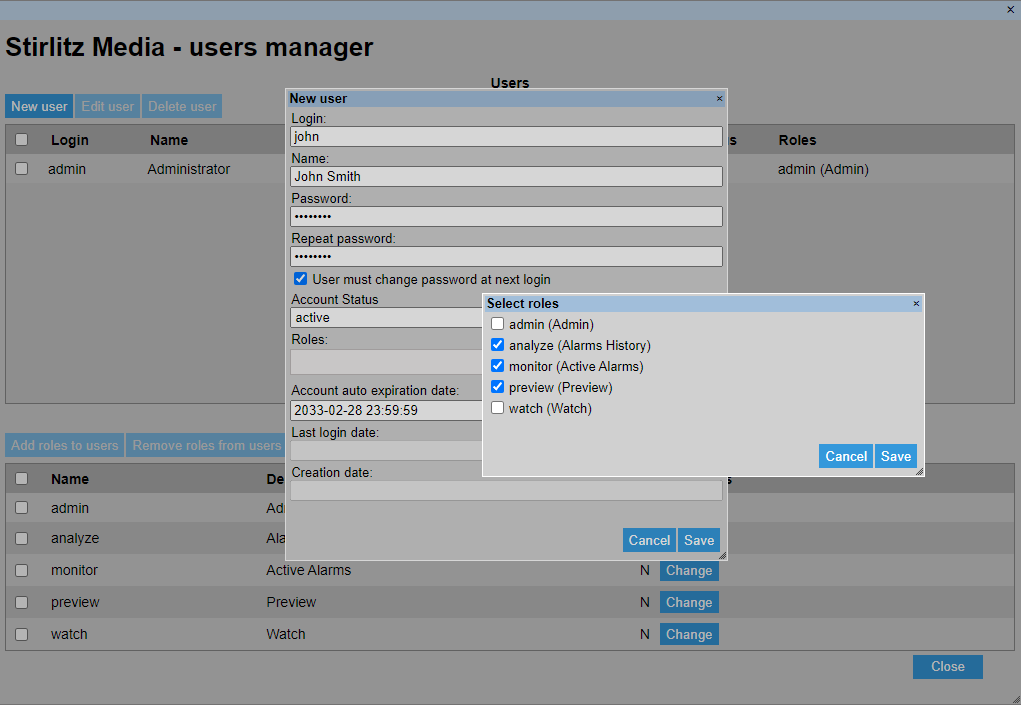Grab the Select roles dialog resize handle
This screenshot has width=1021, height=705.
click(919, 471)
